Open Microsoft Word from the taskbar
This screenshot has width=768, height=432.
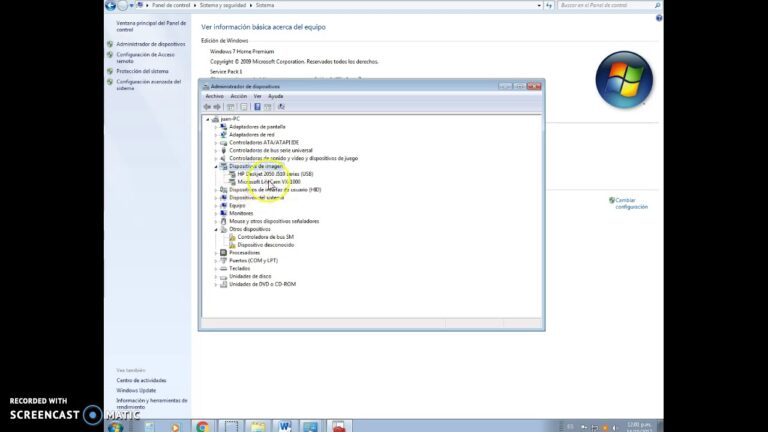[284, 427]
